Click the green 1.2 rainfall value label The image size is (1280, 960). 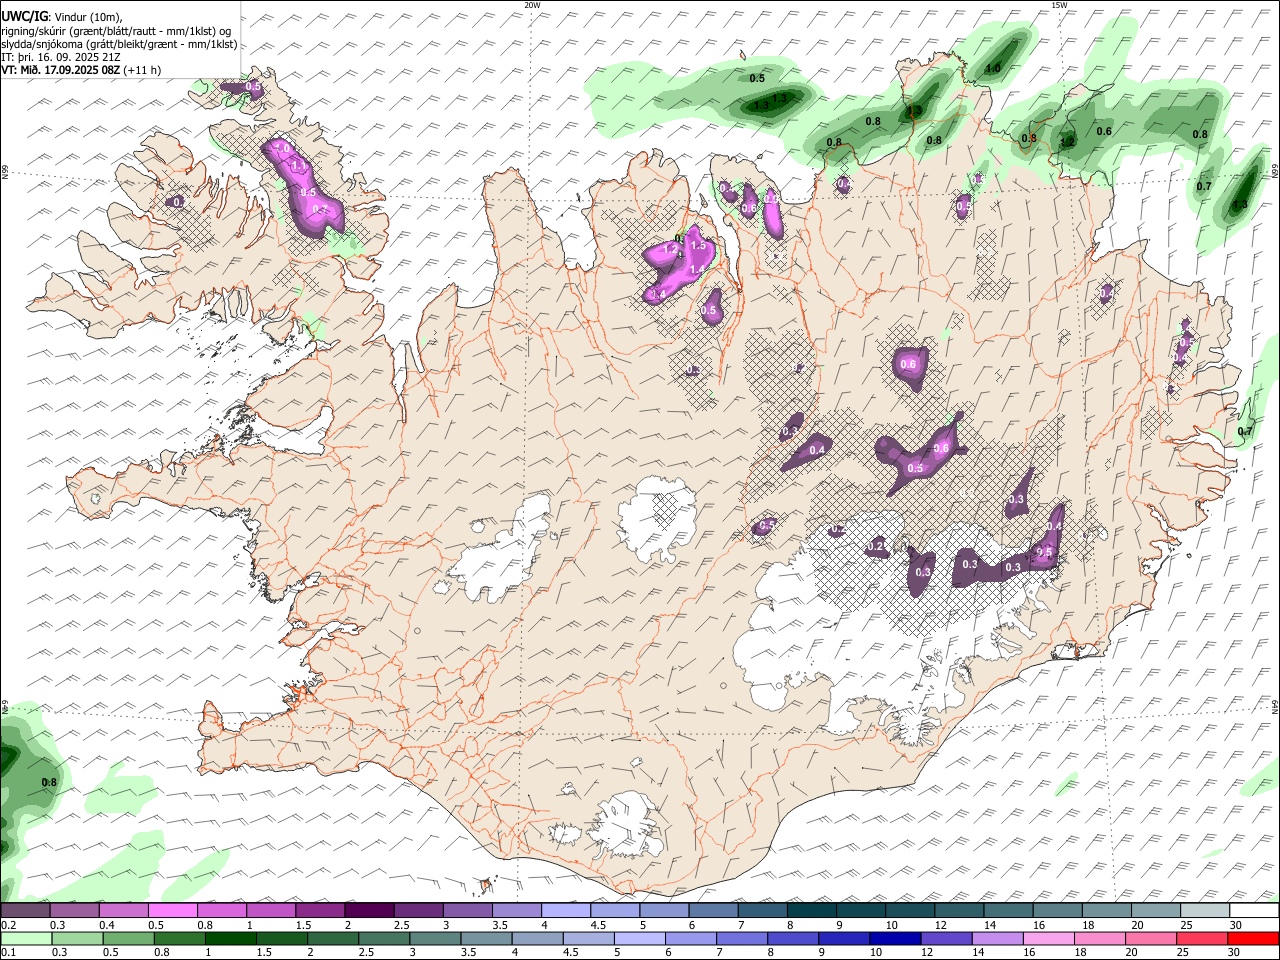1067,142
